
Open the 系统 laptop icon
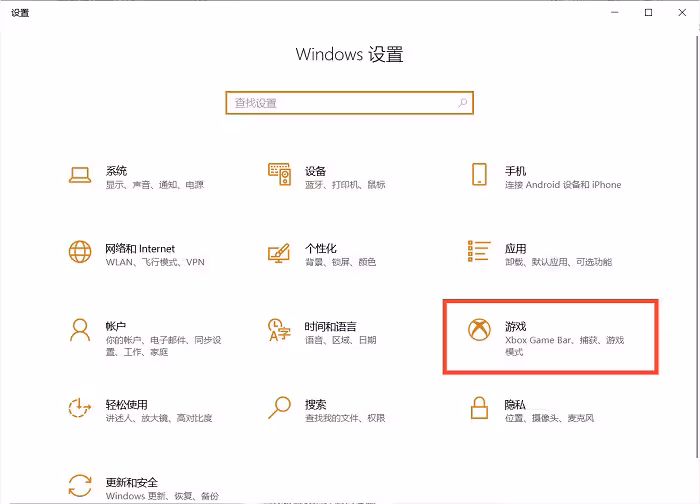pos(80,175)
